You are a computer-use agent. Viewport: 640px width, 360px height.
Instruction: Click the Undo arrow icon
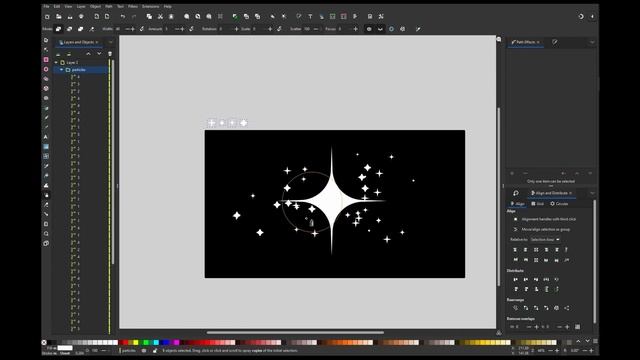point(122,17)
